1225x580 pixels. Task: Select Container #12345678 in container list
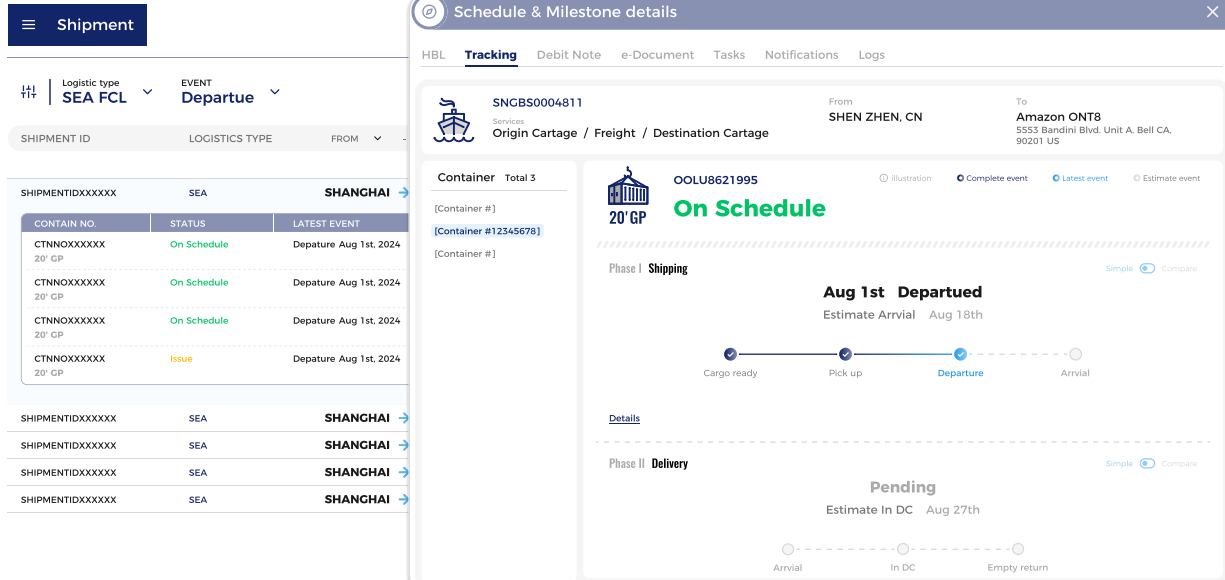click(x=487, y=231)
